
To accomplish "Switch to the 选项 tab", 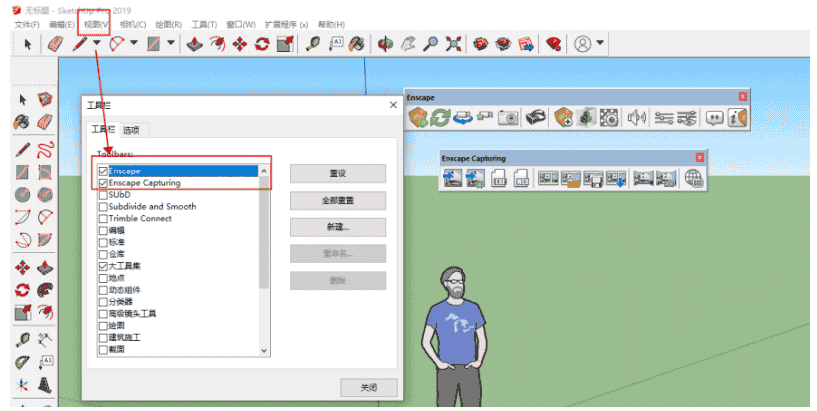I will pos(131,130).
